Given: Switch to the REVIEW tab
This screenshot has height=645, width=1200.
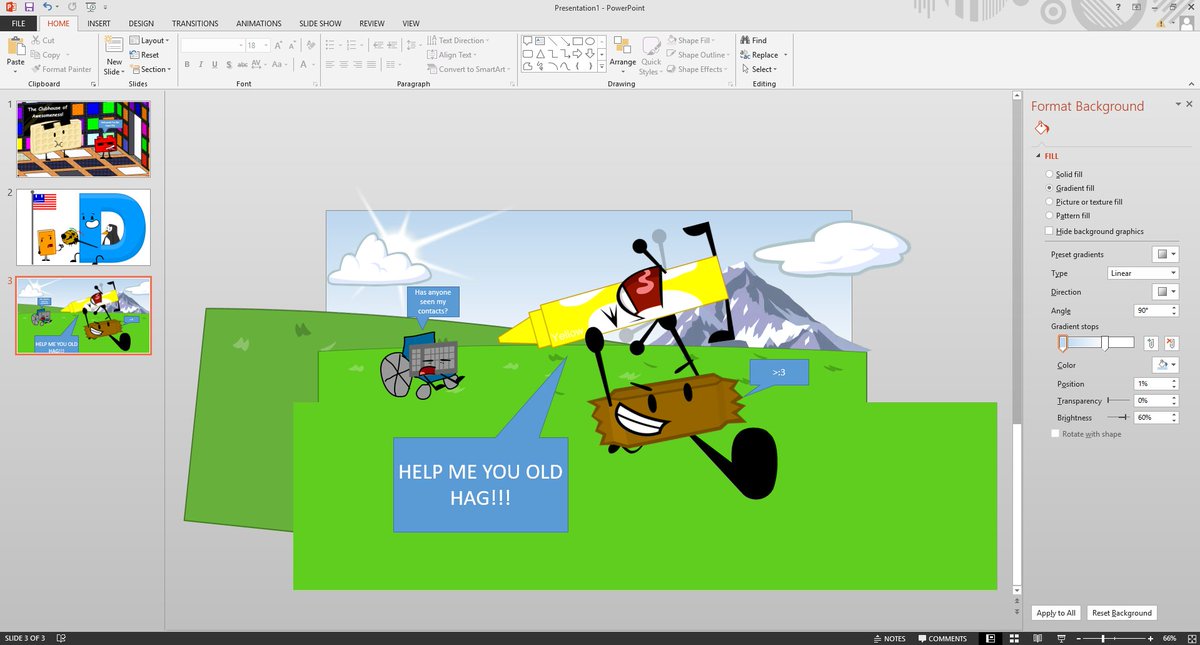Looking at the screenshot, I should click(372, 23).
